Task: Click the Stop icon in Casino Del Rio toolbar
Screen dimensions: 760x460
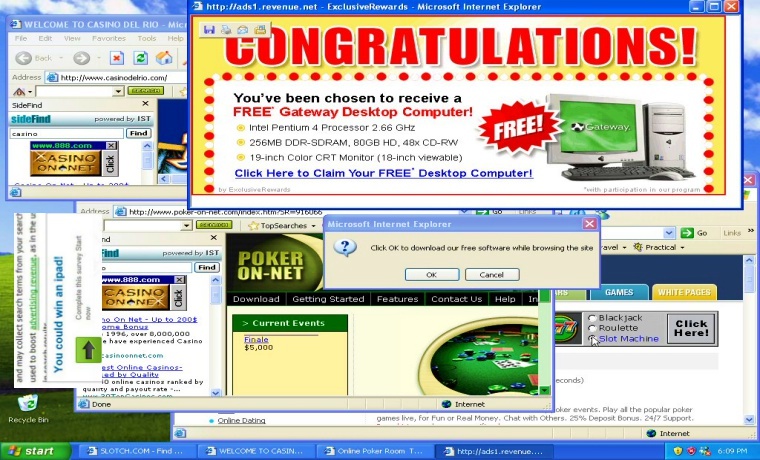Action: click(x=116, y=58)
